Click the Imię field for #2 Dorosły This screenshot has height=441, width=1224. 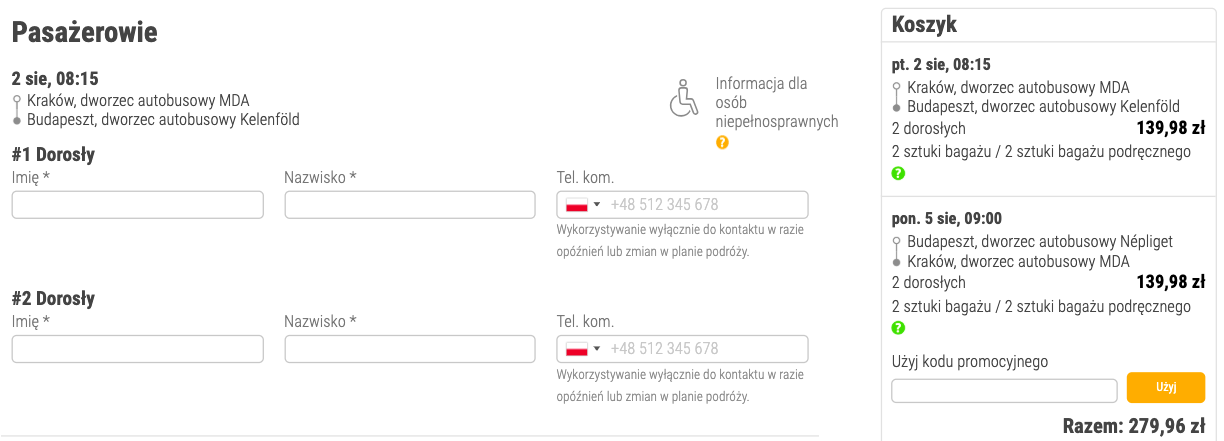coord(137,349)
